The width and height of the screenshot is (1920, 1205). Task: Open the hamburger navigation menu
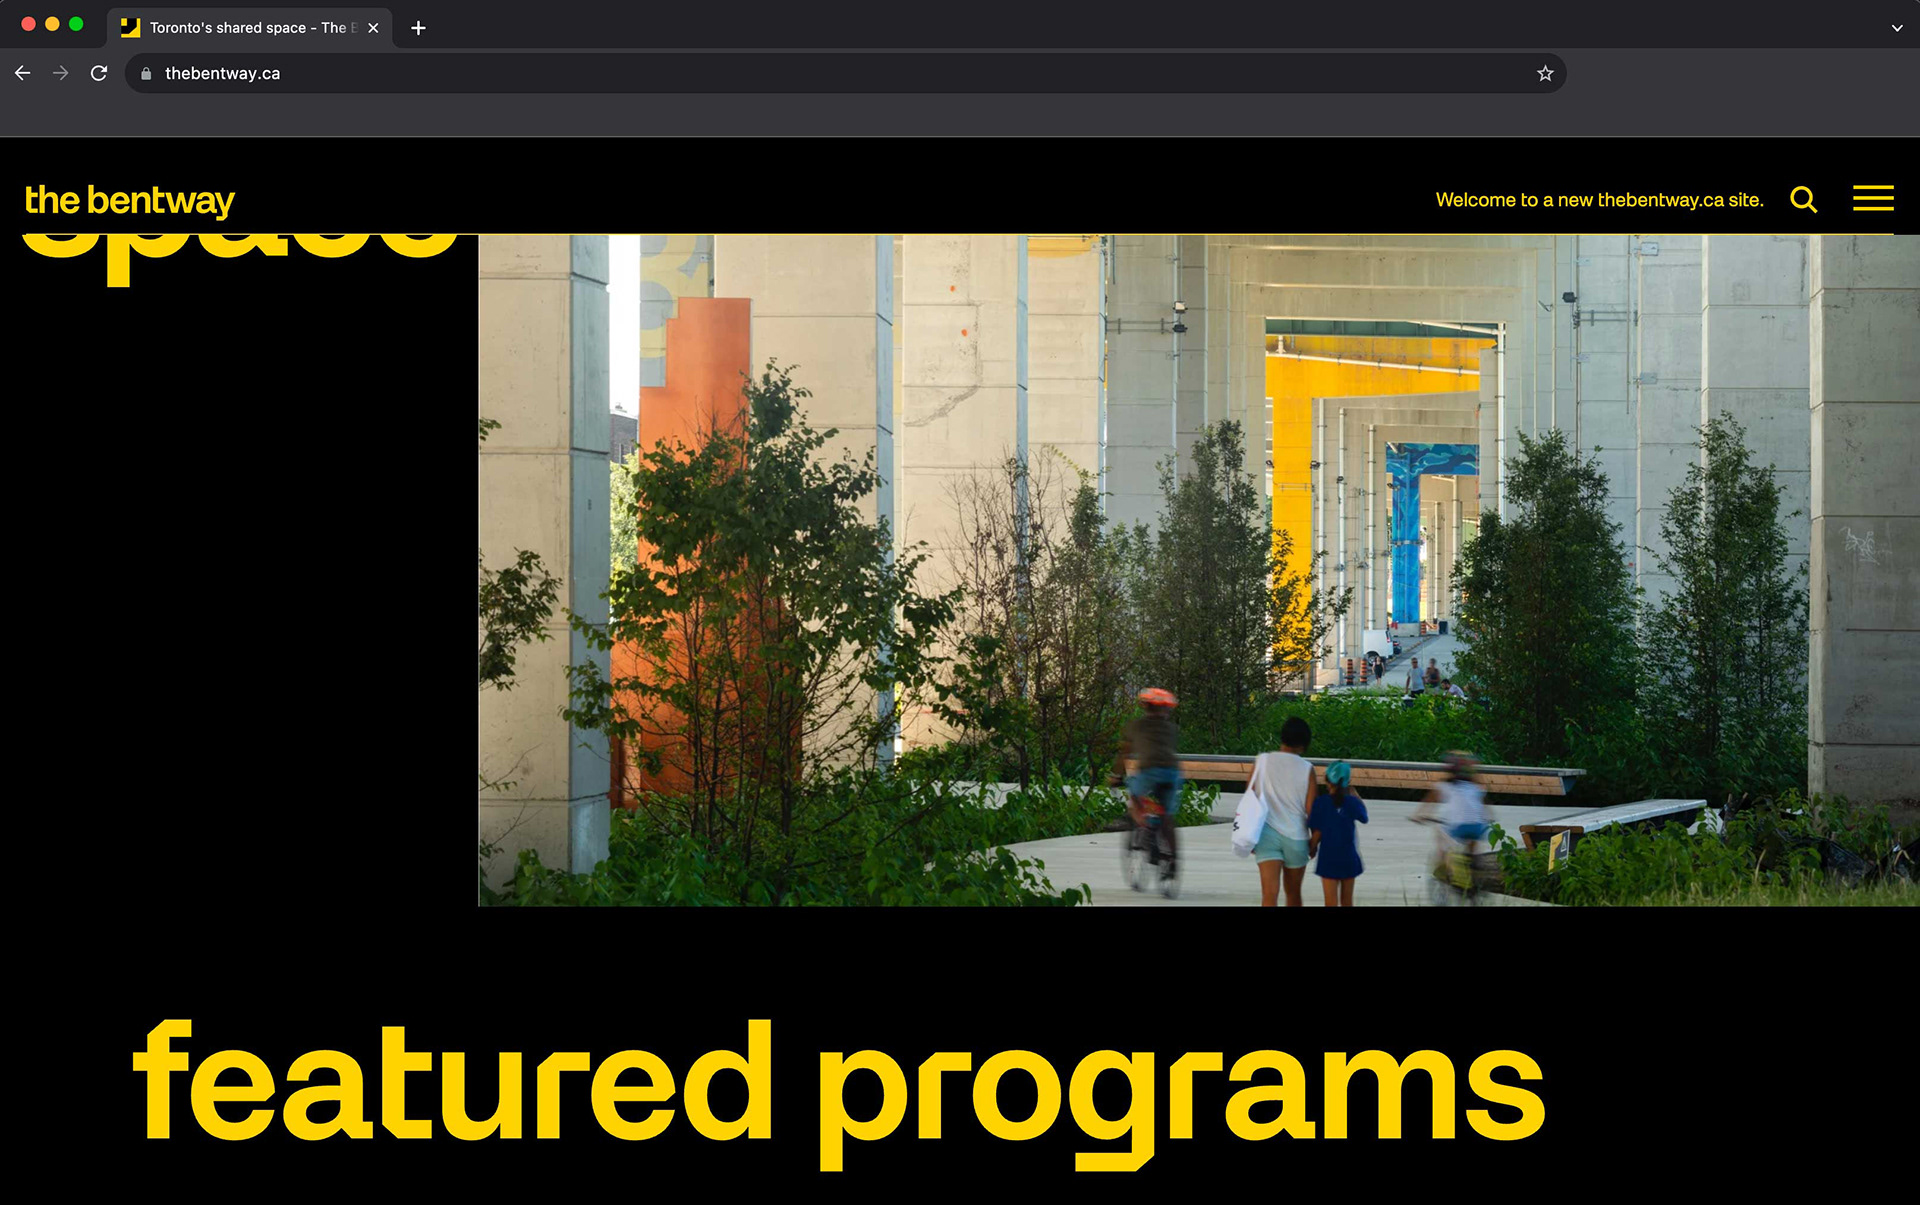[x=1872, y=198]
